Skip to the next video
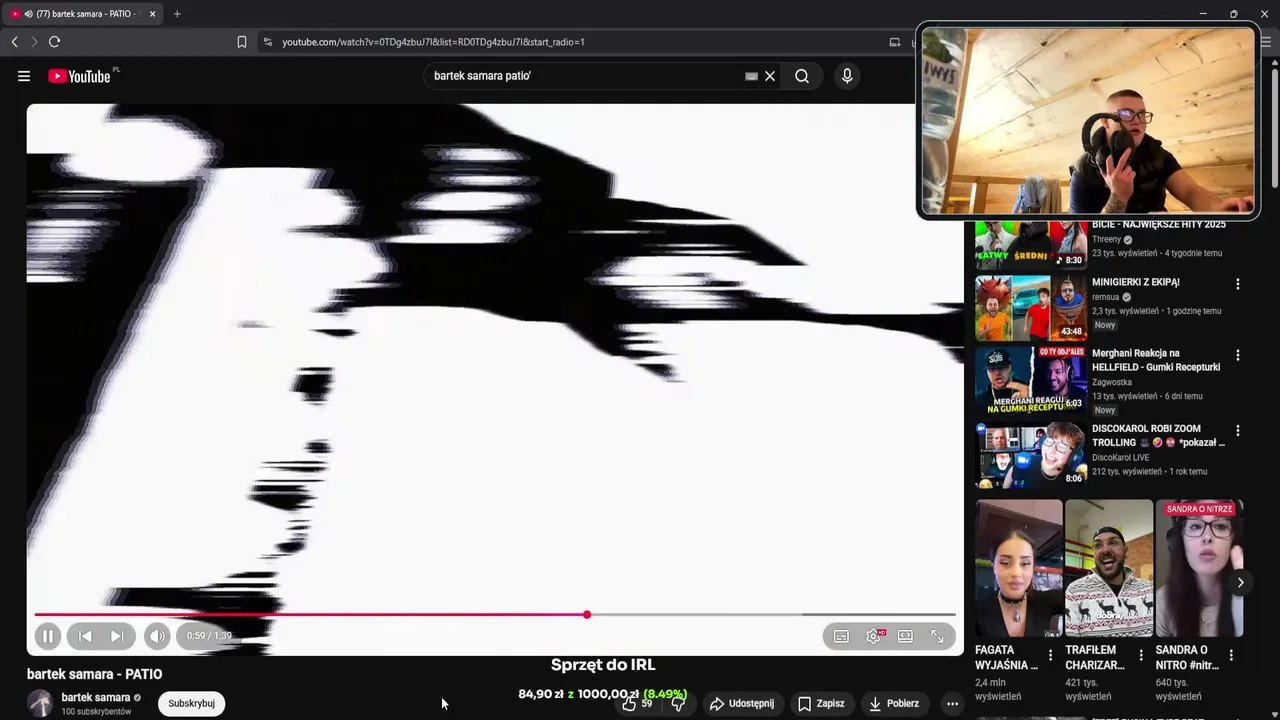 117,636
